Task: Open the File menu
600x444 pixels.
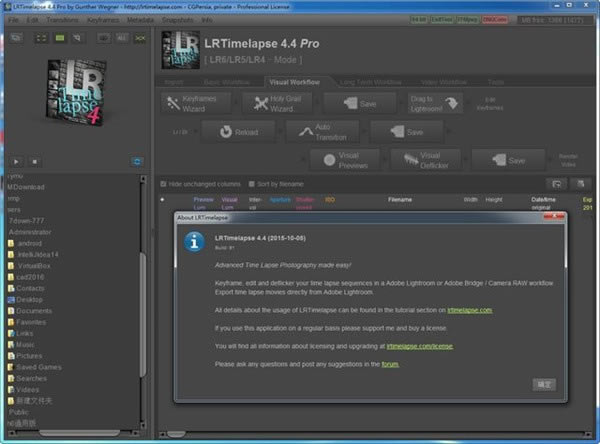Action: (x=13, y=20)
